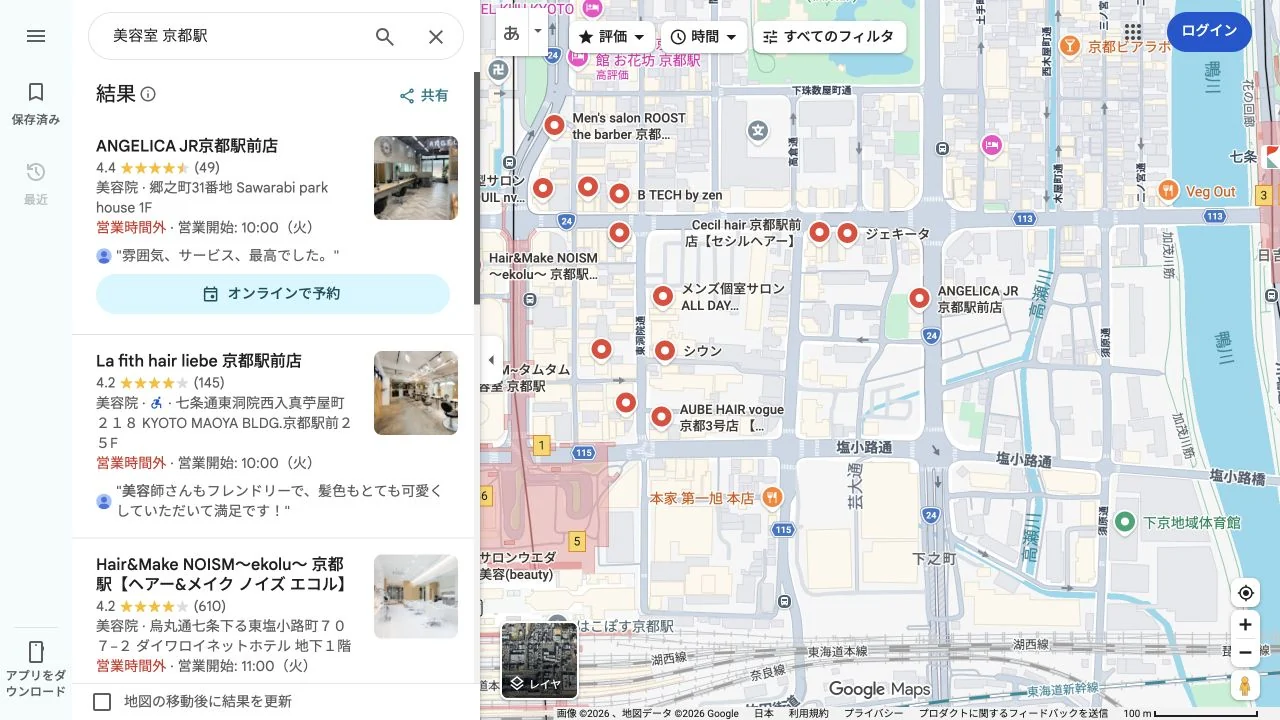Image resolution: width=1280 pixels, height=720 pixels.
Task: Open Hair&Make NOISM〜ekolu〜 result
Action: 221,574
